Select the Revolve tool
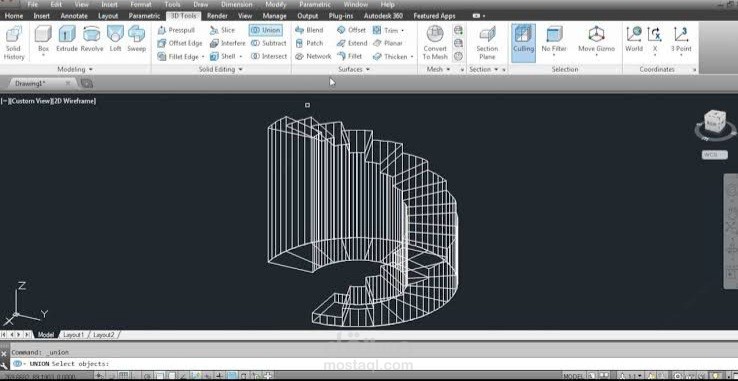 pyautogui.click(x=92, y=39)
